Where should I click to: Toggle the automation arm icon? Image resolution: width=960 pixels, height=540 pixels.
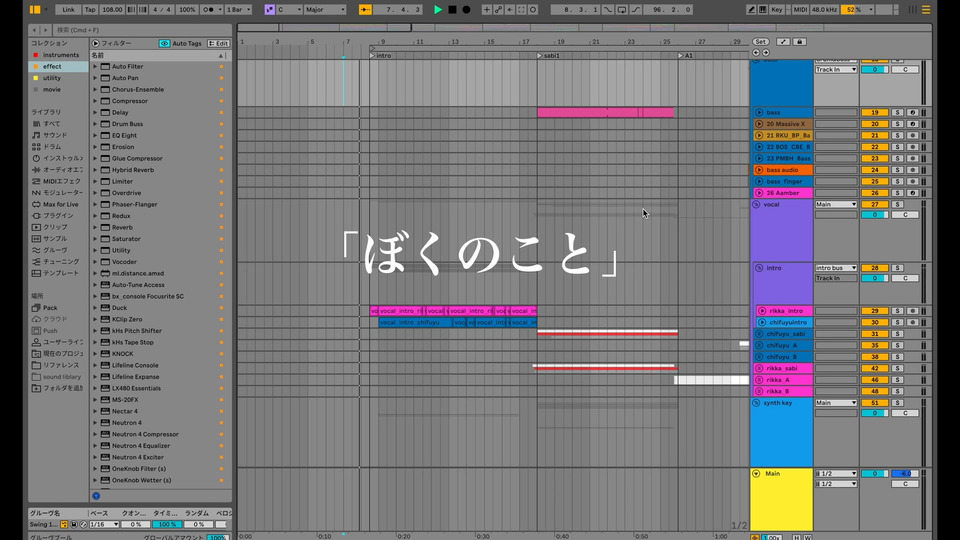(498, 9)
